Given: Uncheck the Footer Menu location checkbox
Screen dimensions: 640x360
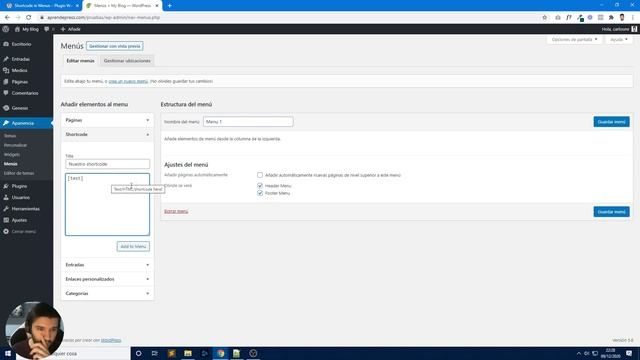Looking at the screenshot, I should (x=260, y=193).
